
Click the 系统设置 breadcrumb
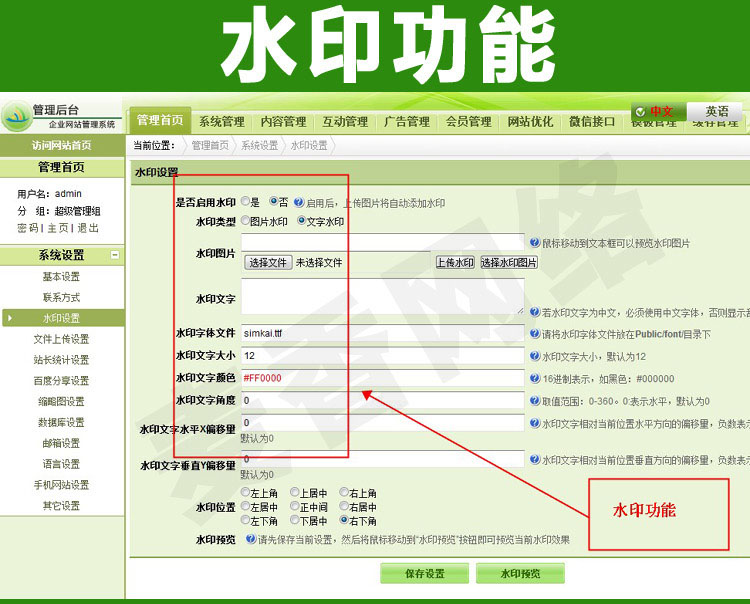coord(259,145)
